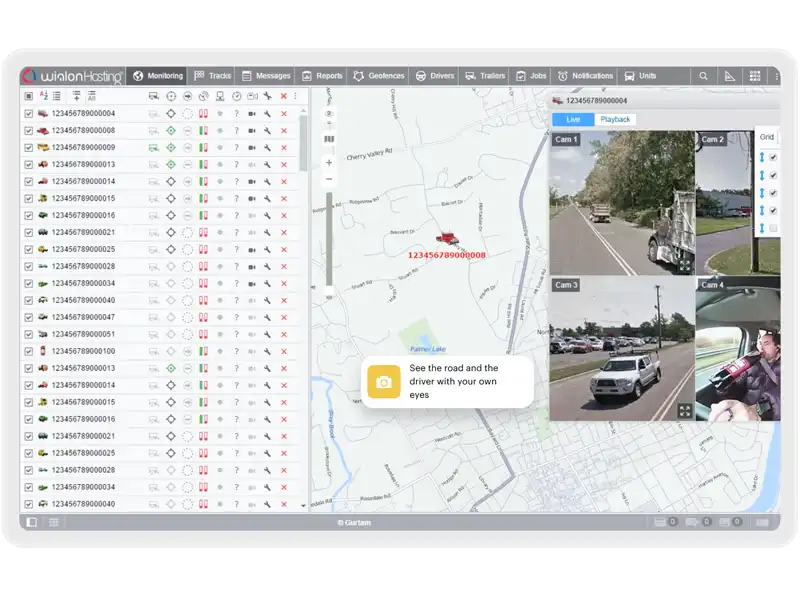Click the map zoom slider track

329,240
